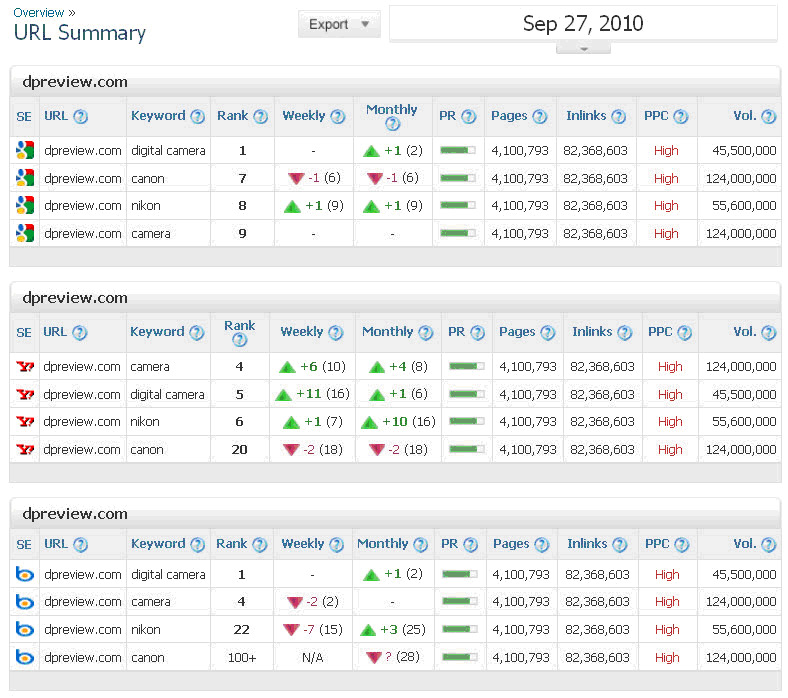Click the SE column header in Yahoo table
This screenshot has height=698, width=788.
point(24,332)
